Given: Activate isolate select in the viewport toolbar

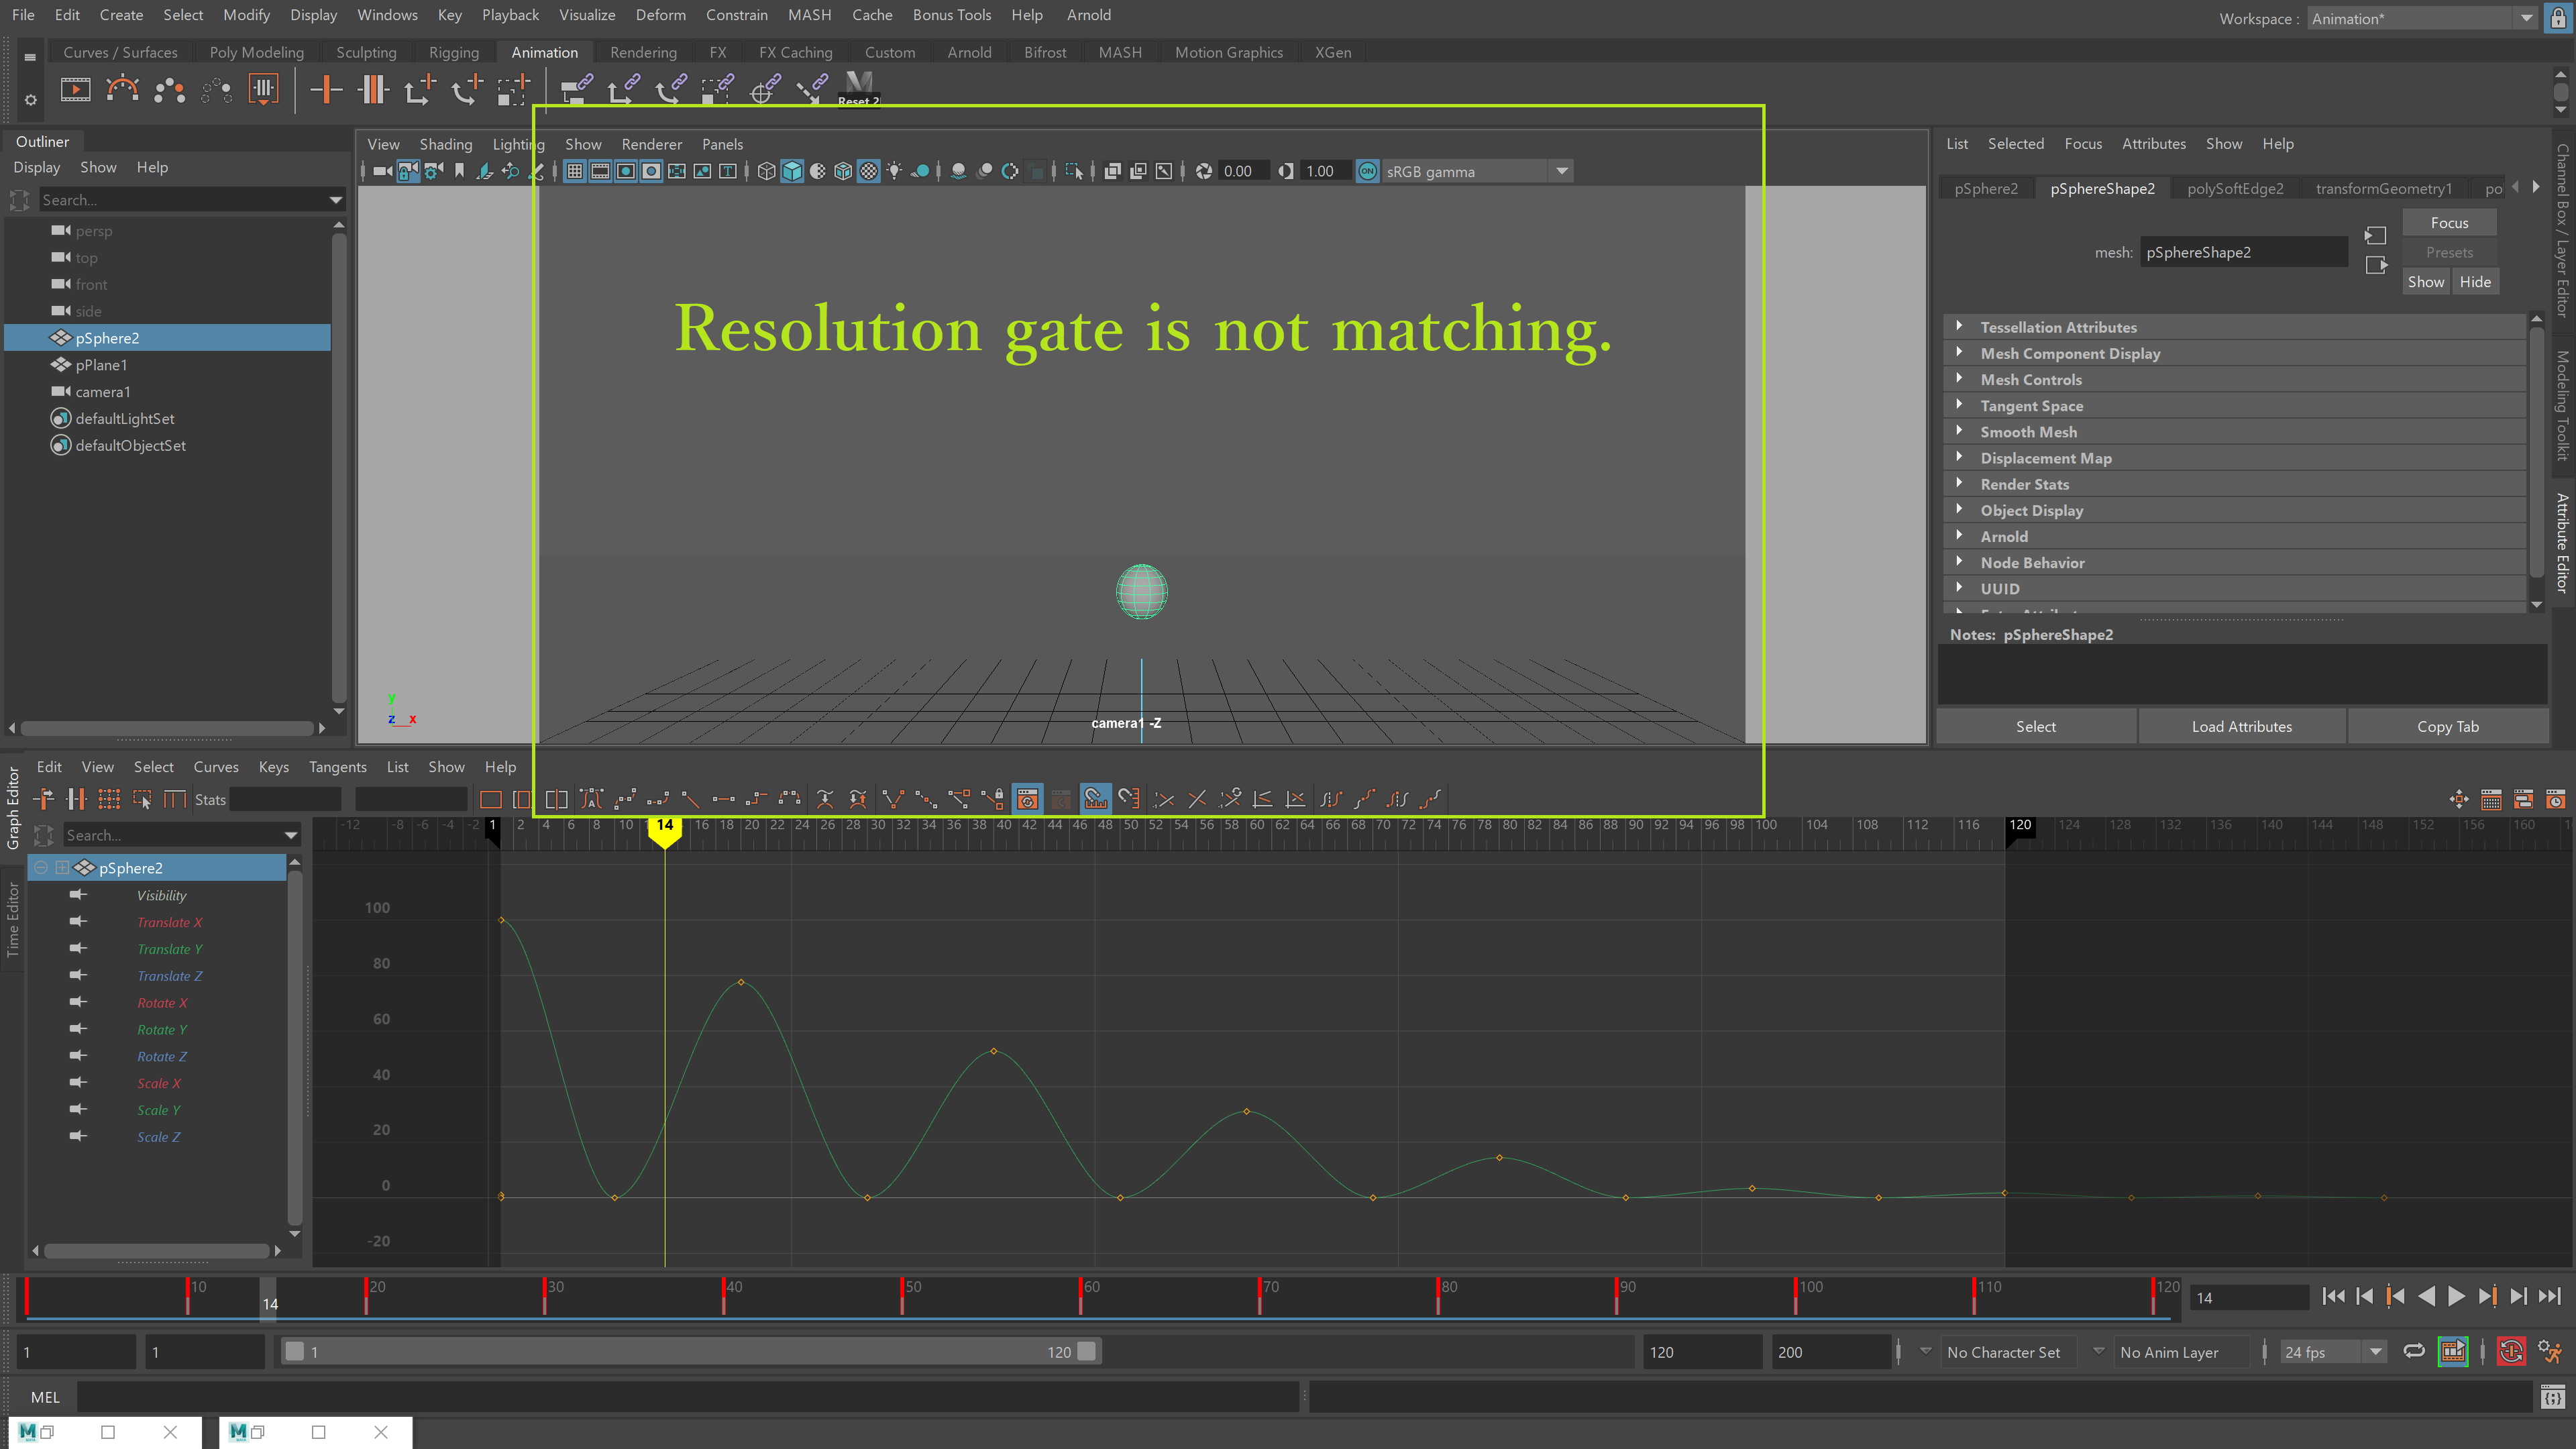Looking at the screenshot, I should coord(1076,171).
